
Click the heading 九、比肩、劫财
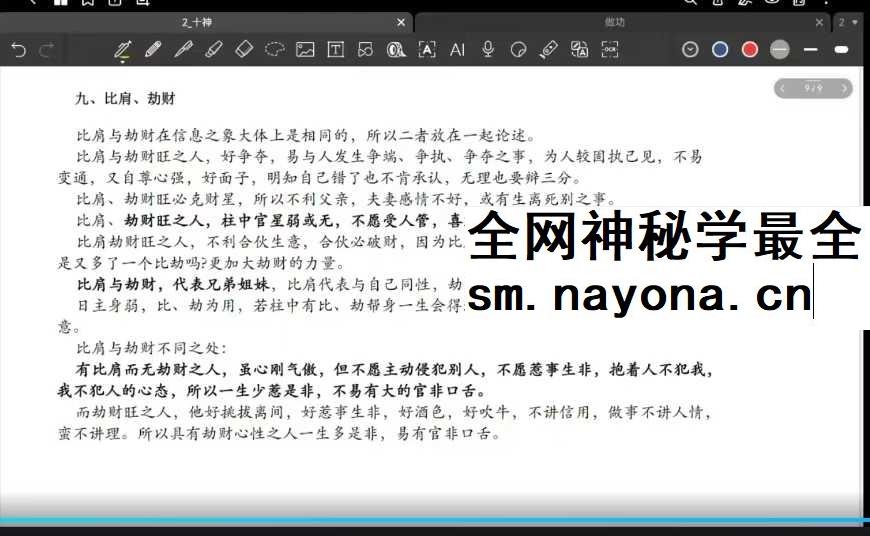[x=125, y=99]
